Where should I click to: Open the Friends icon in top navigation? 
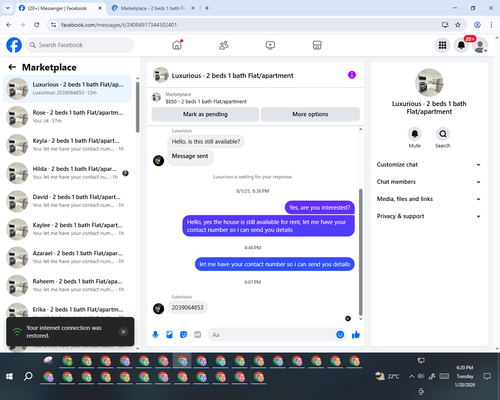[224, 45]
